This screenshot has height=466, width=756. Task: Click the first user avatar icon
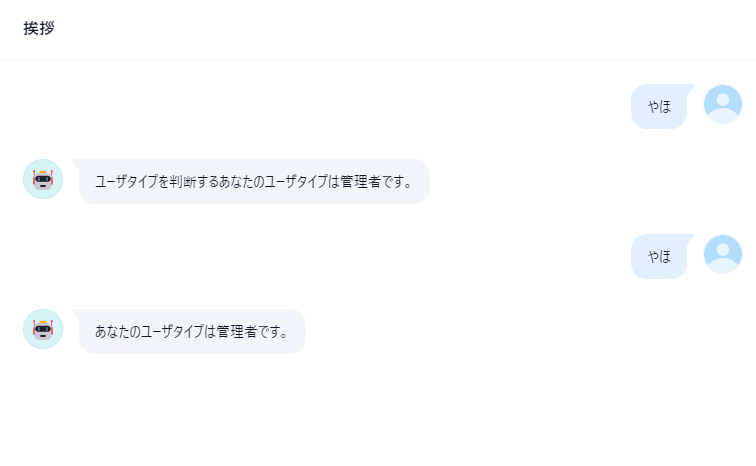(x=723, y=104)
